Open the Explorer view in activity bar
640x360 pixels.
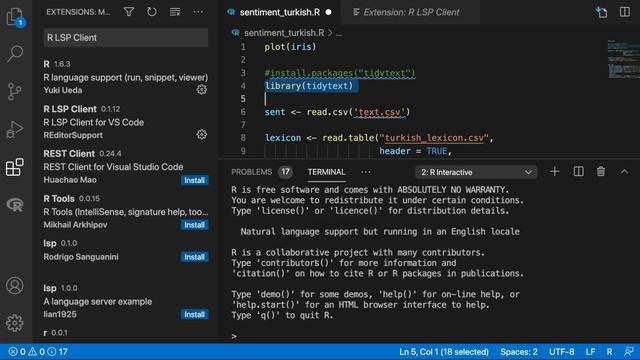pyautogui.click(x=16, y=17)
